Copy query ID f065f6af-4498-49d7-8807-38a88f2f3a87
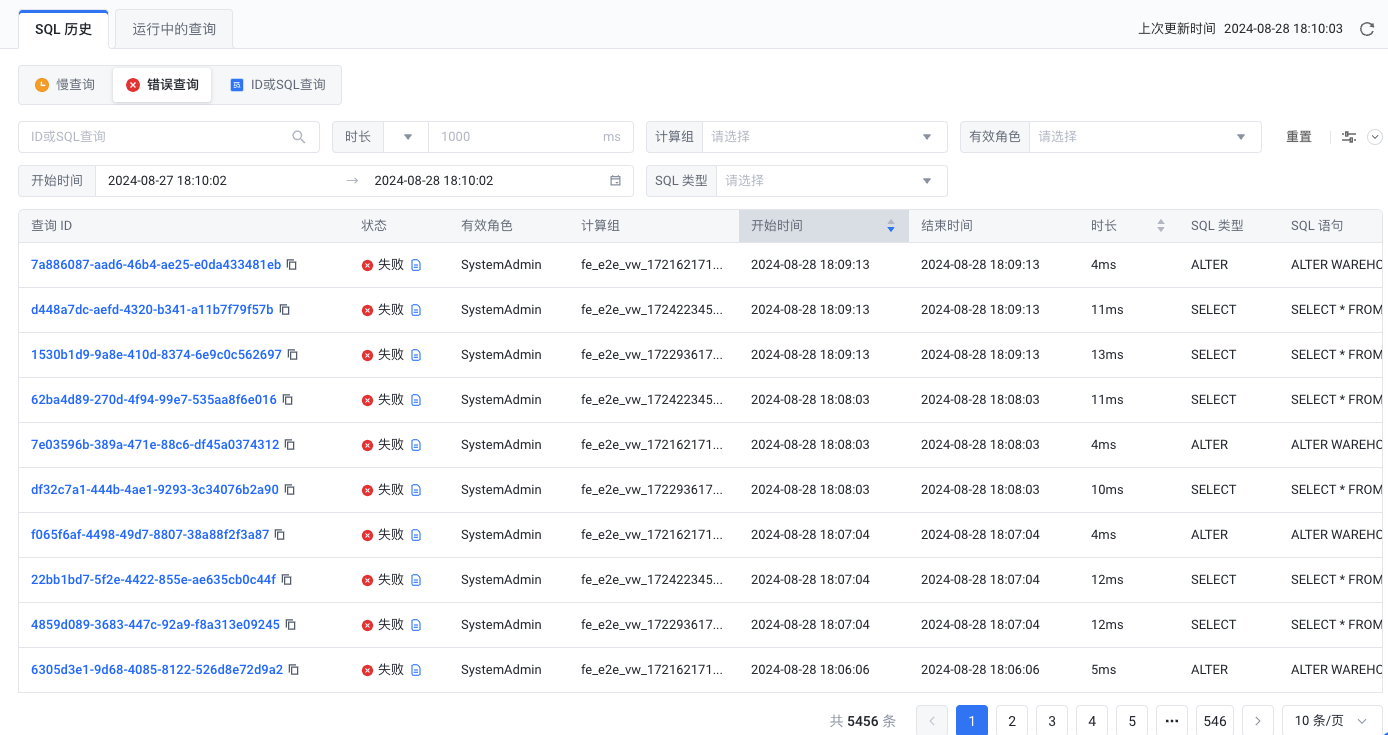This screenshot has width=1388, height=735. coord(280,535)
